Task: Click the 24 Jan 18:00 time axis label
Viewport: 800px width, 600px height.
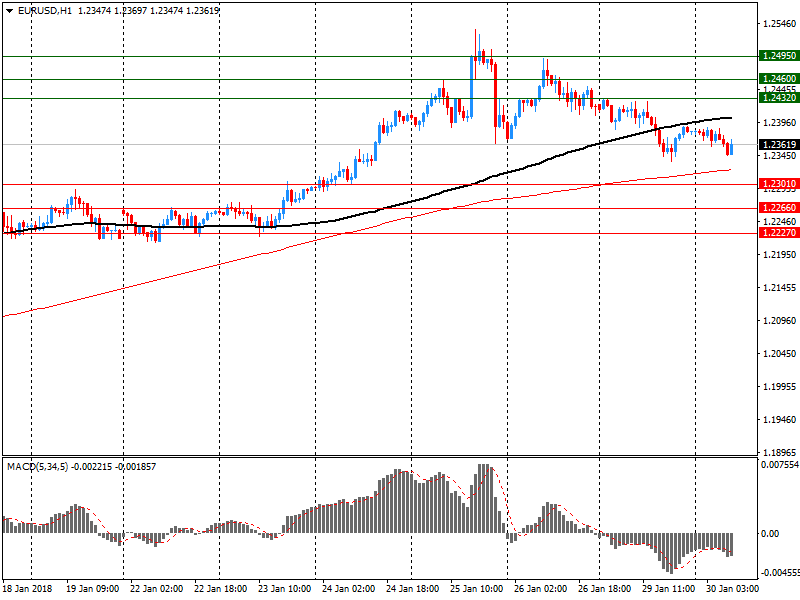Action: [413, 588]
